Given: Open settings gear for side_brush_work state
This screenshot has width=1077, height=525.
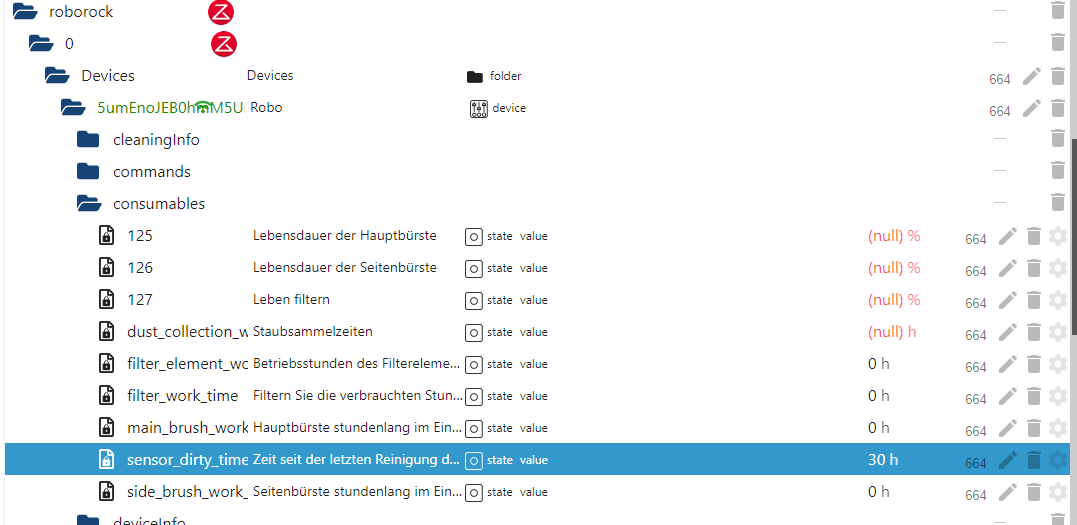Looking at the screenshot, I should click(x=1058, y=492).
